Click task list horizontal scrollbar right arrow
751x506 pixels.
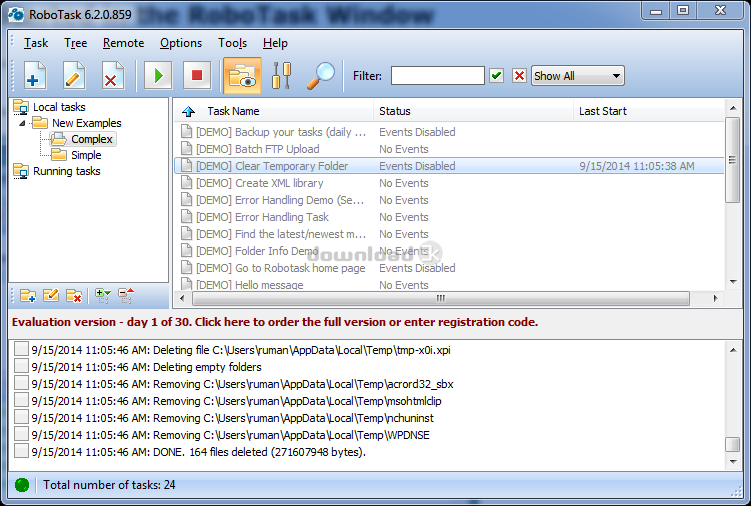[x=715, y=298]
